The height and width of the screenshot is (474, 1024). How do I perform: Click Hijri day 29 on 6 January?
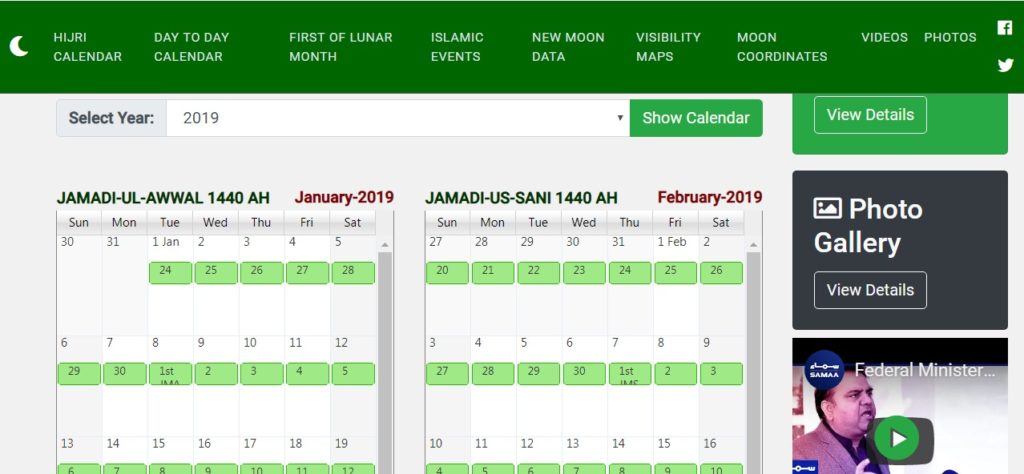79,374
